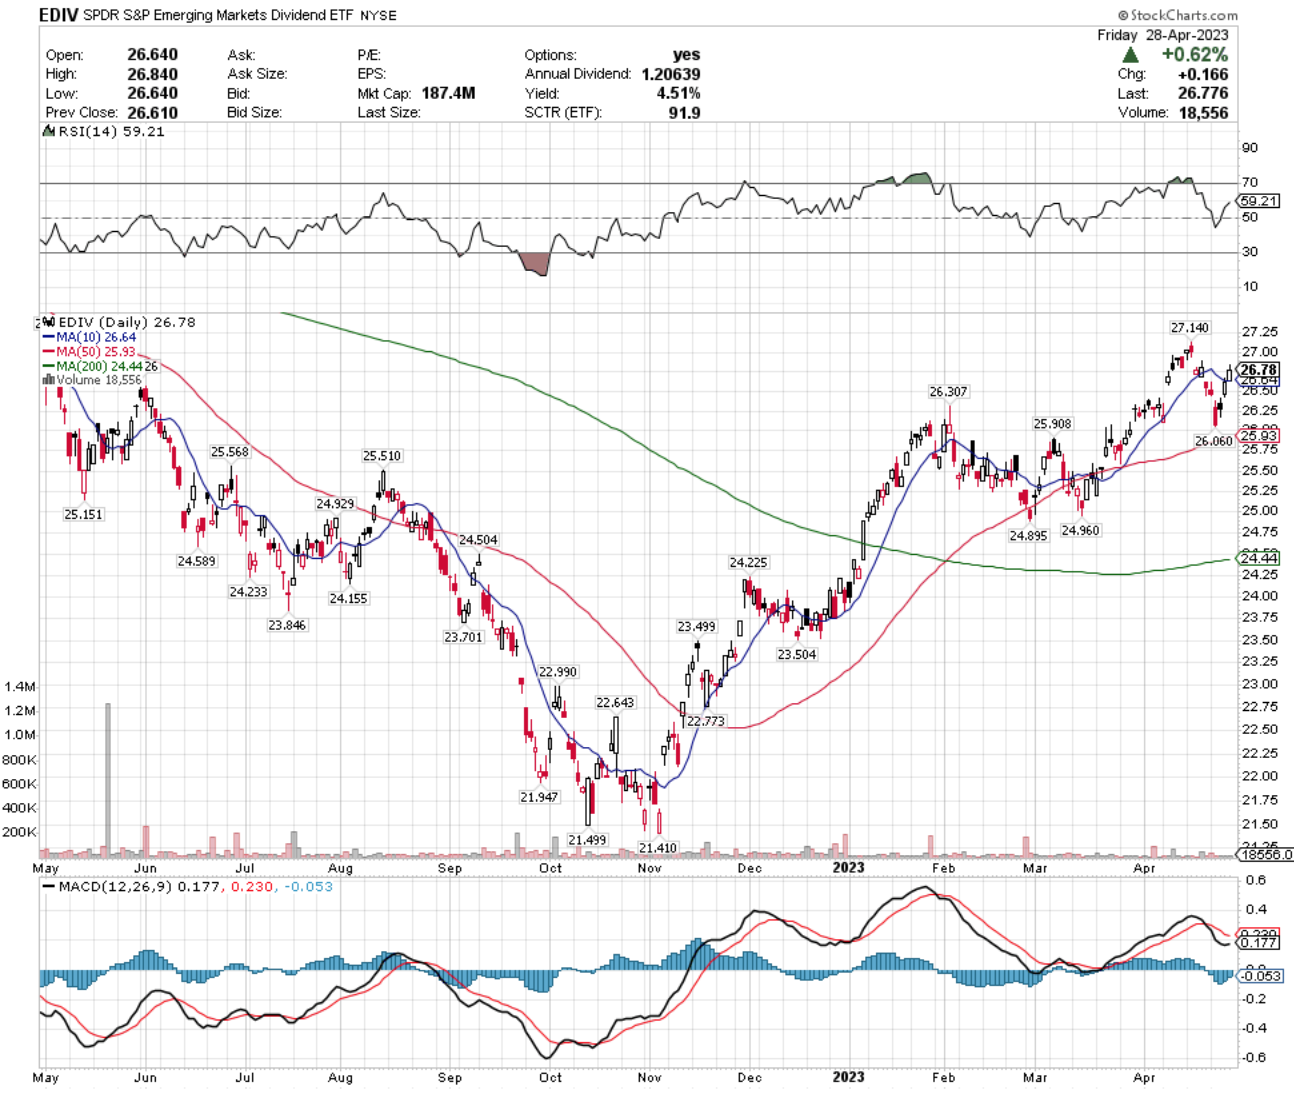Click the 26.307 price label near February

point(948,391)
